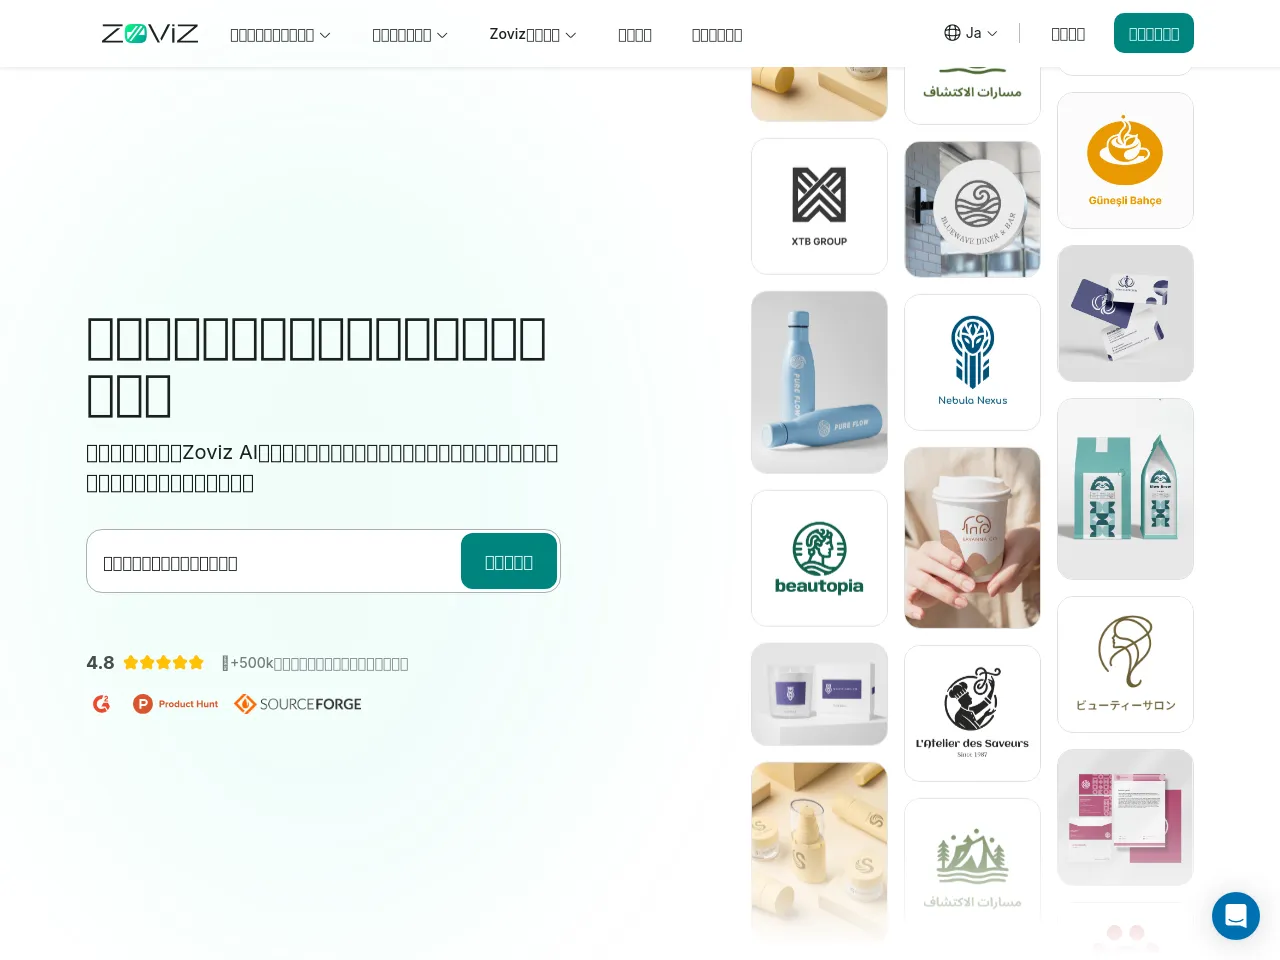Click the teal button inside the input box
The width and height of the screenshot is (1280, 960).
(x=509, y=561)
